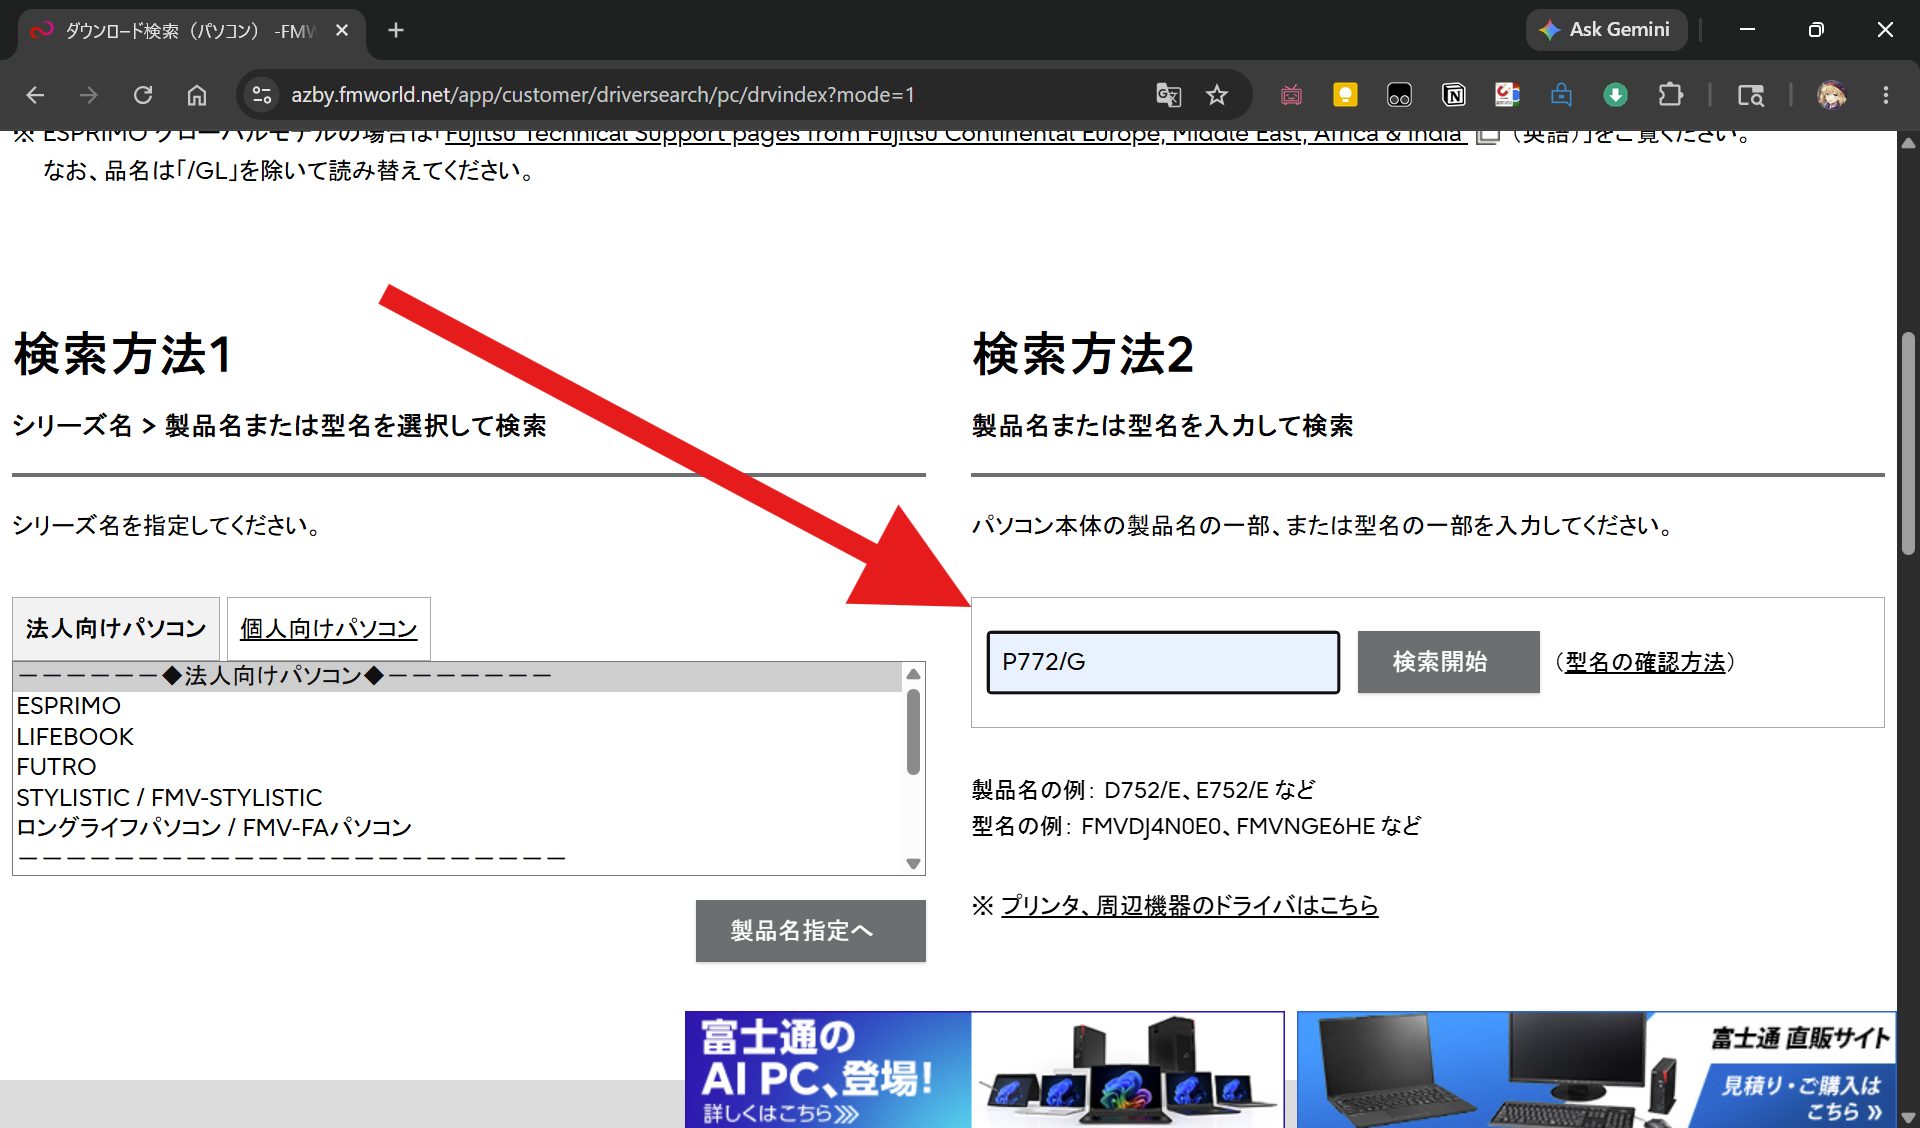Screen dimensions: 1920x1128
Task: Open the 富士通のAI PC登場 banner
Action: 984,1070
